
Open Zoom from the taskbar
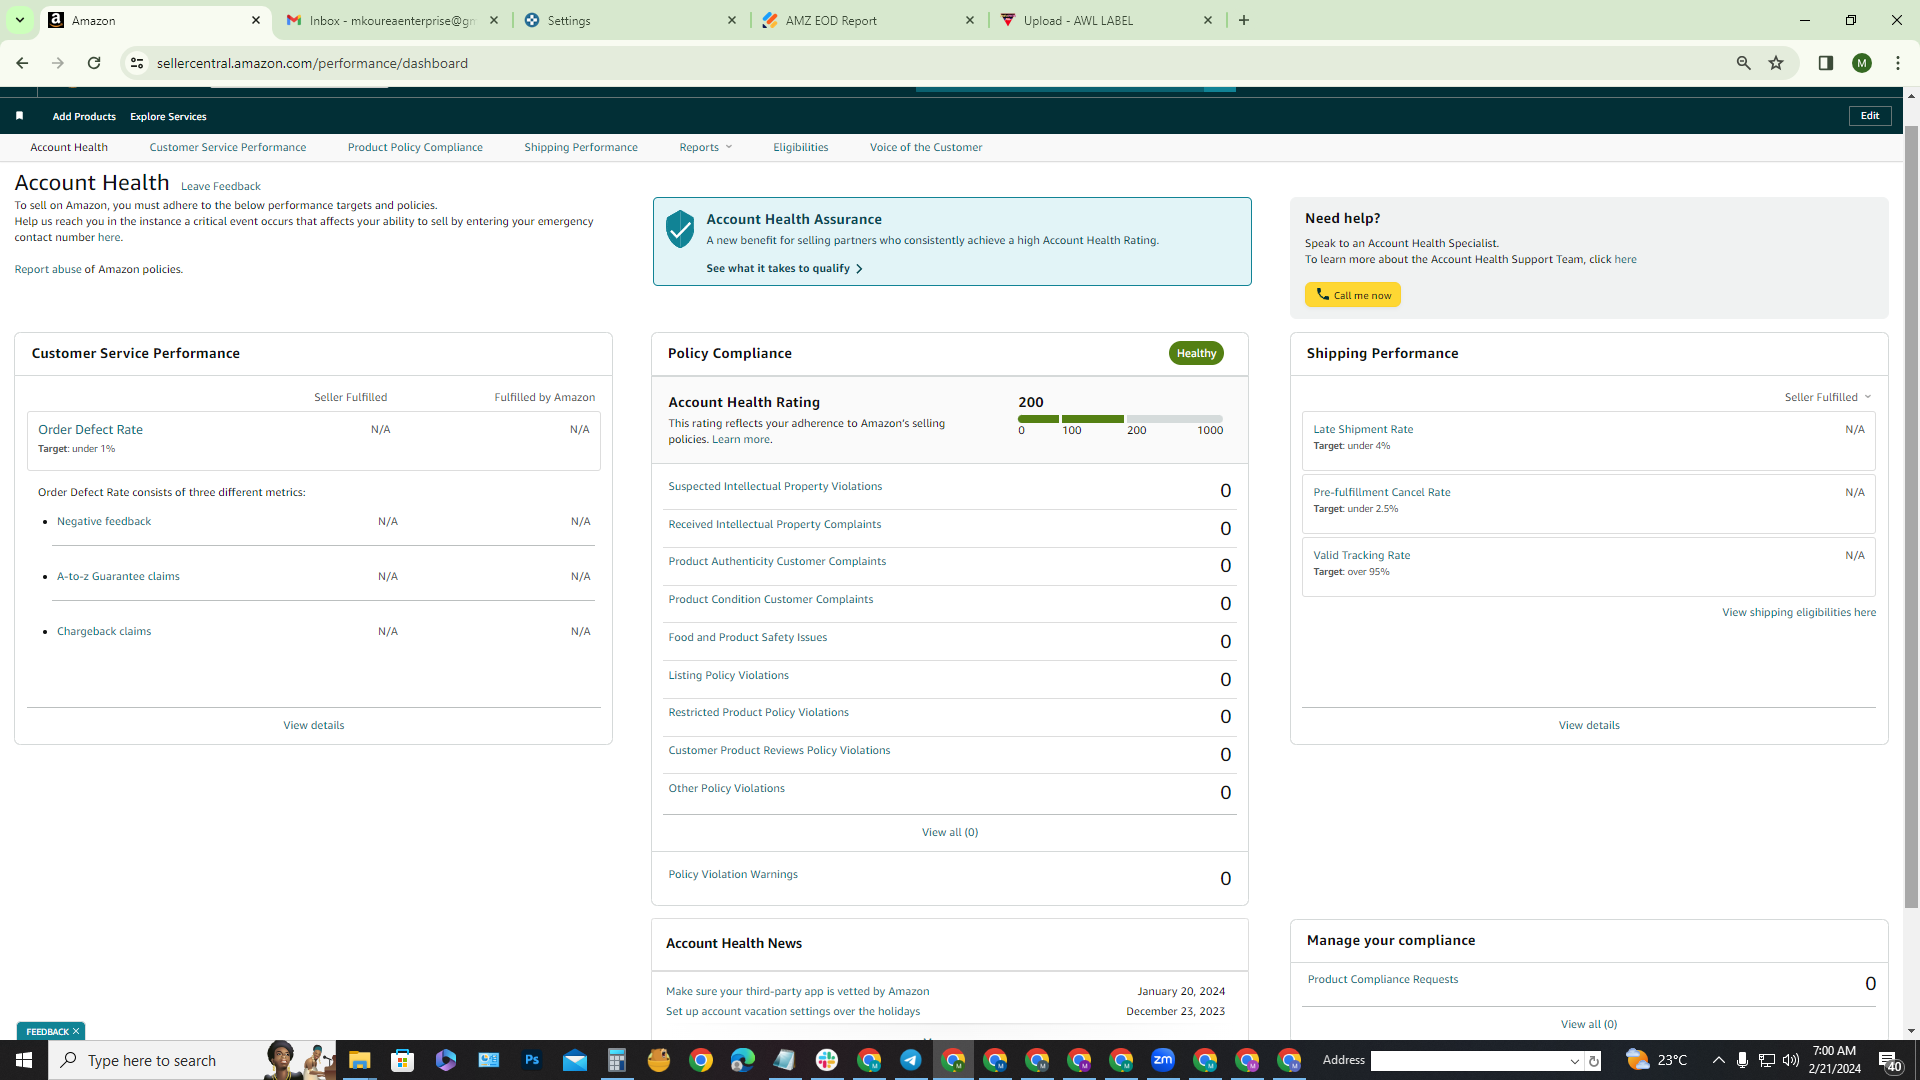point(1163,1060)
